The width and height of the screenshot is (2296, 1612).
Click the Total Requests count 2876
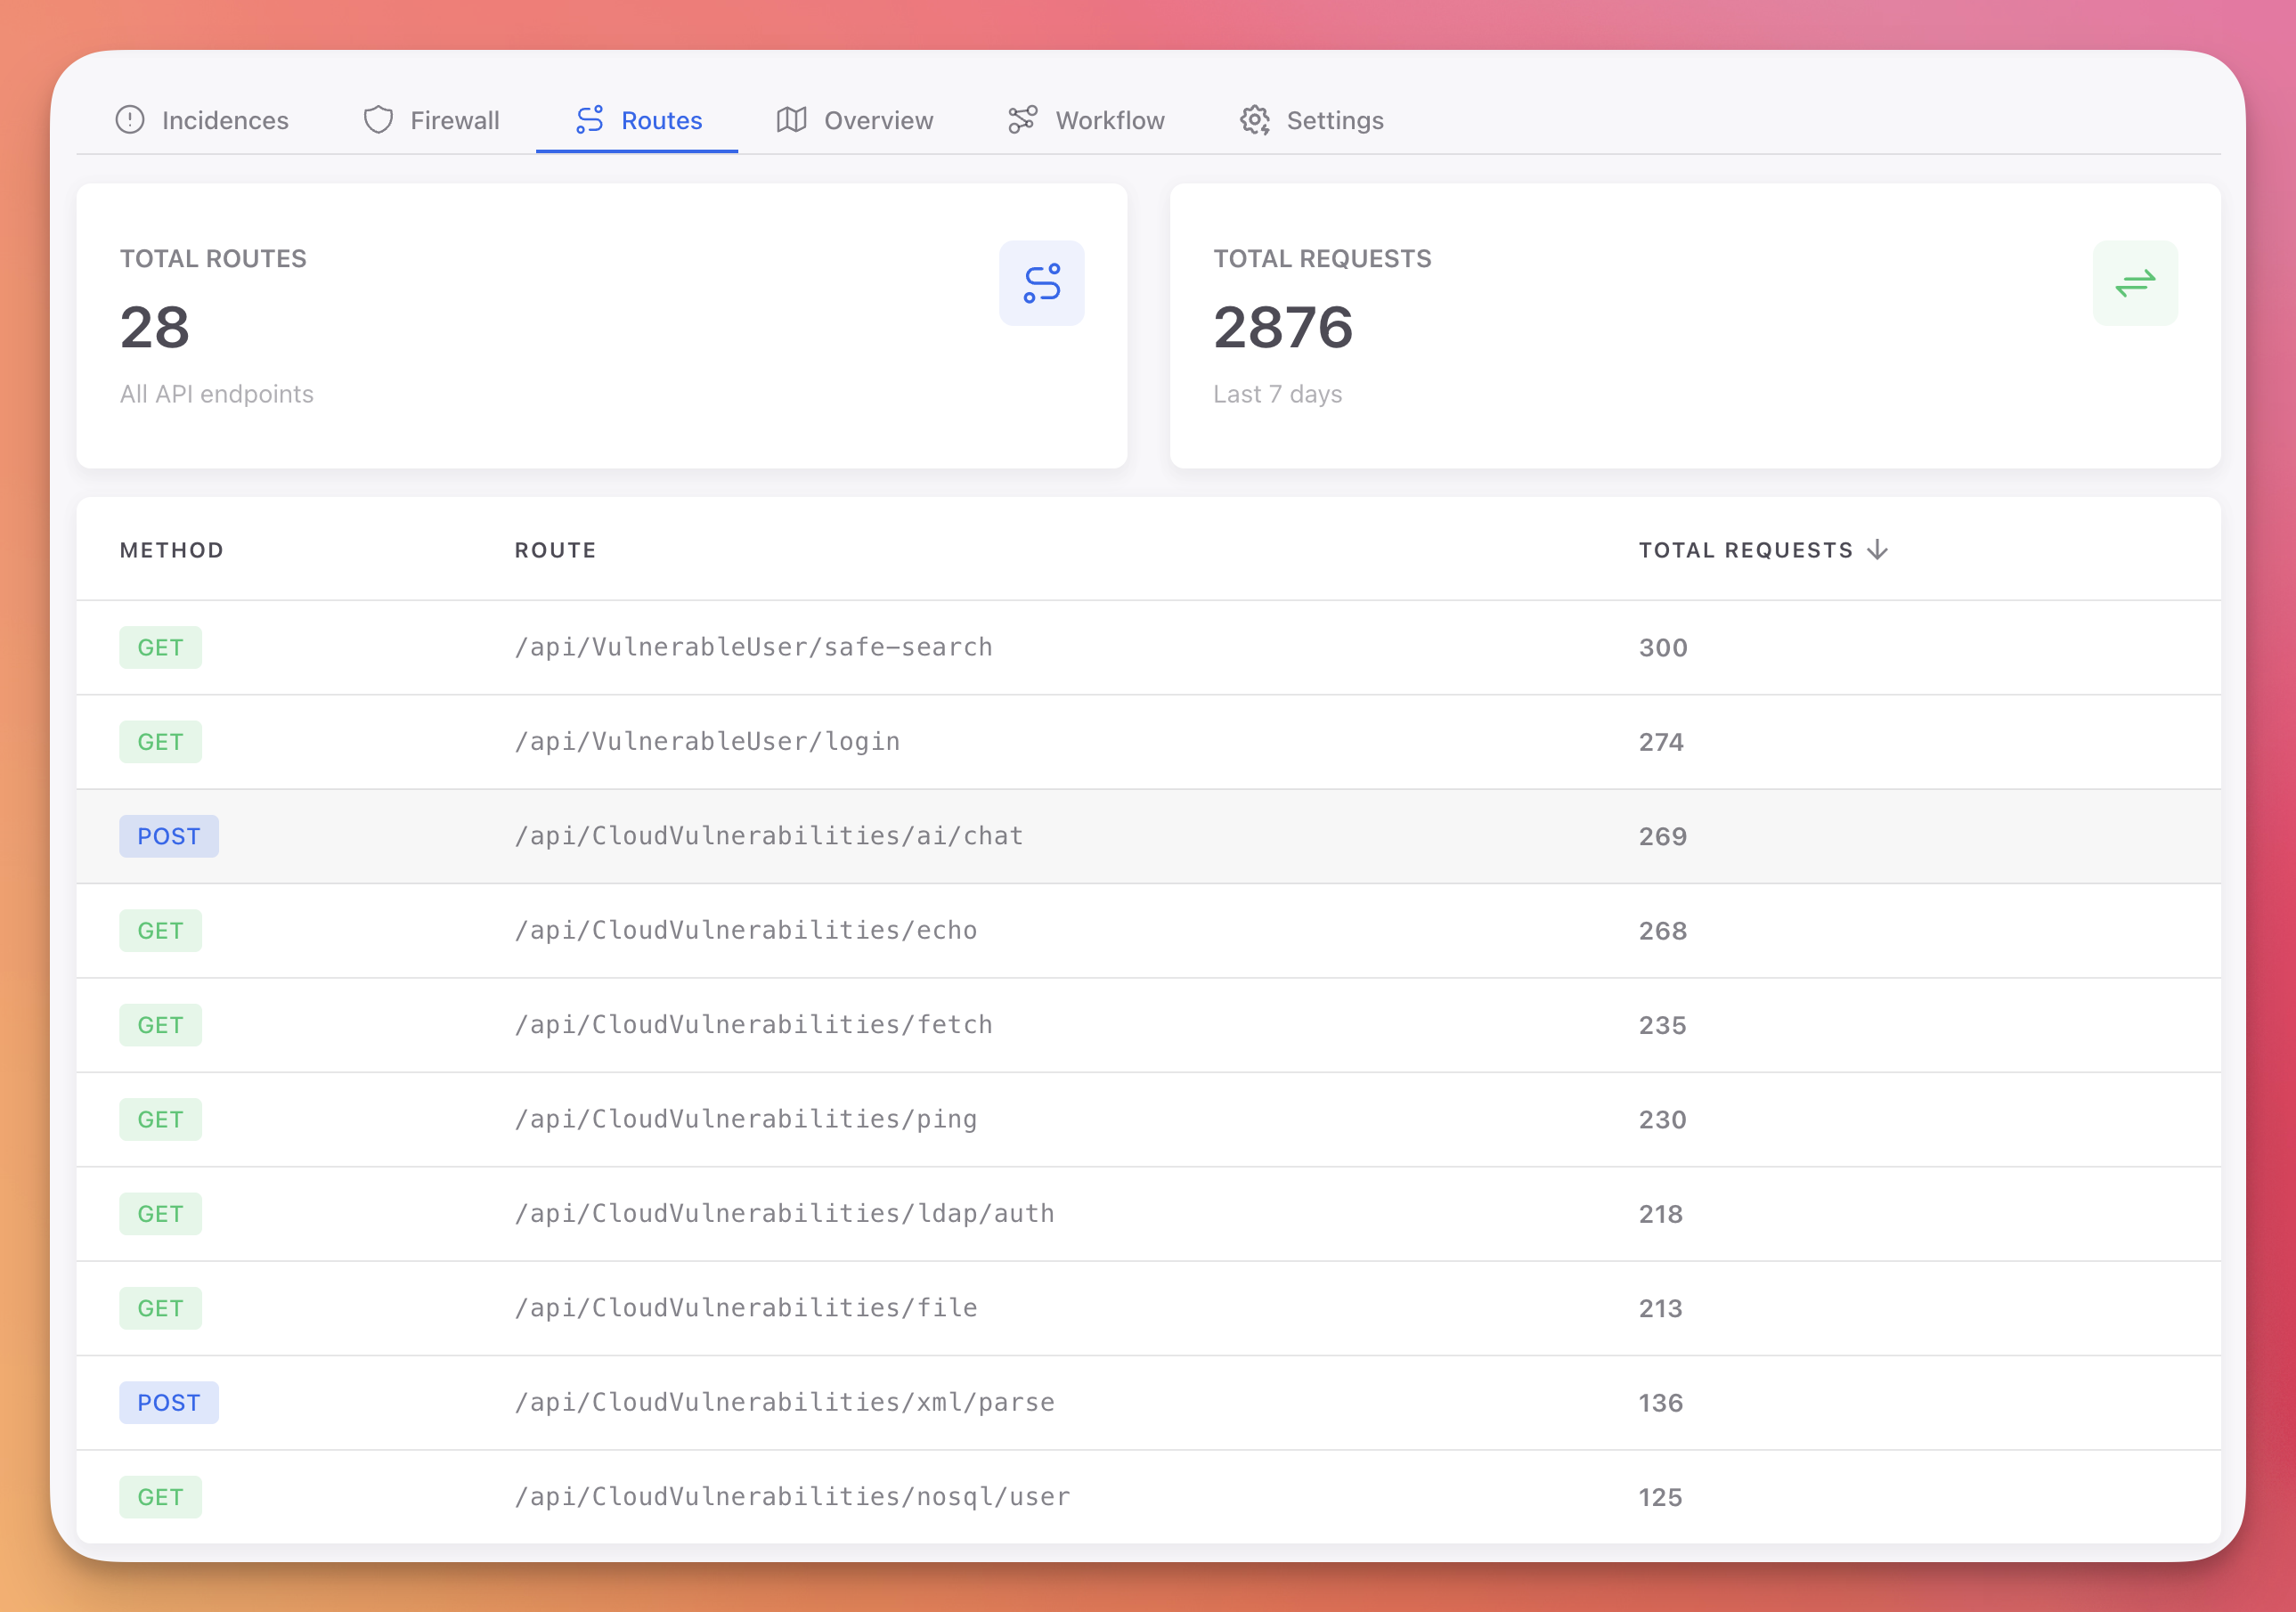1284,326
